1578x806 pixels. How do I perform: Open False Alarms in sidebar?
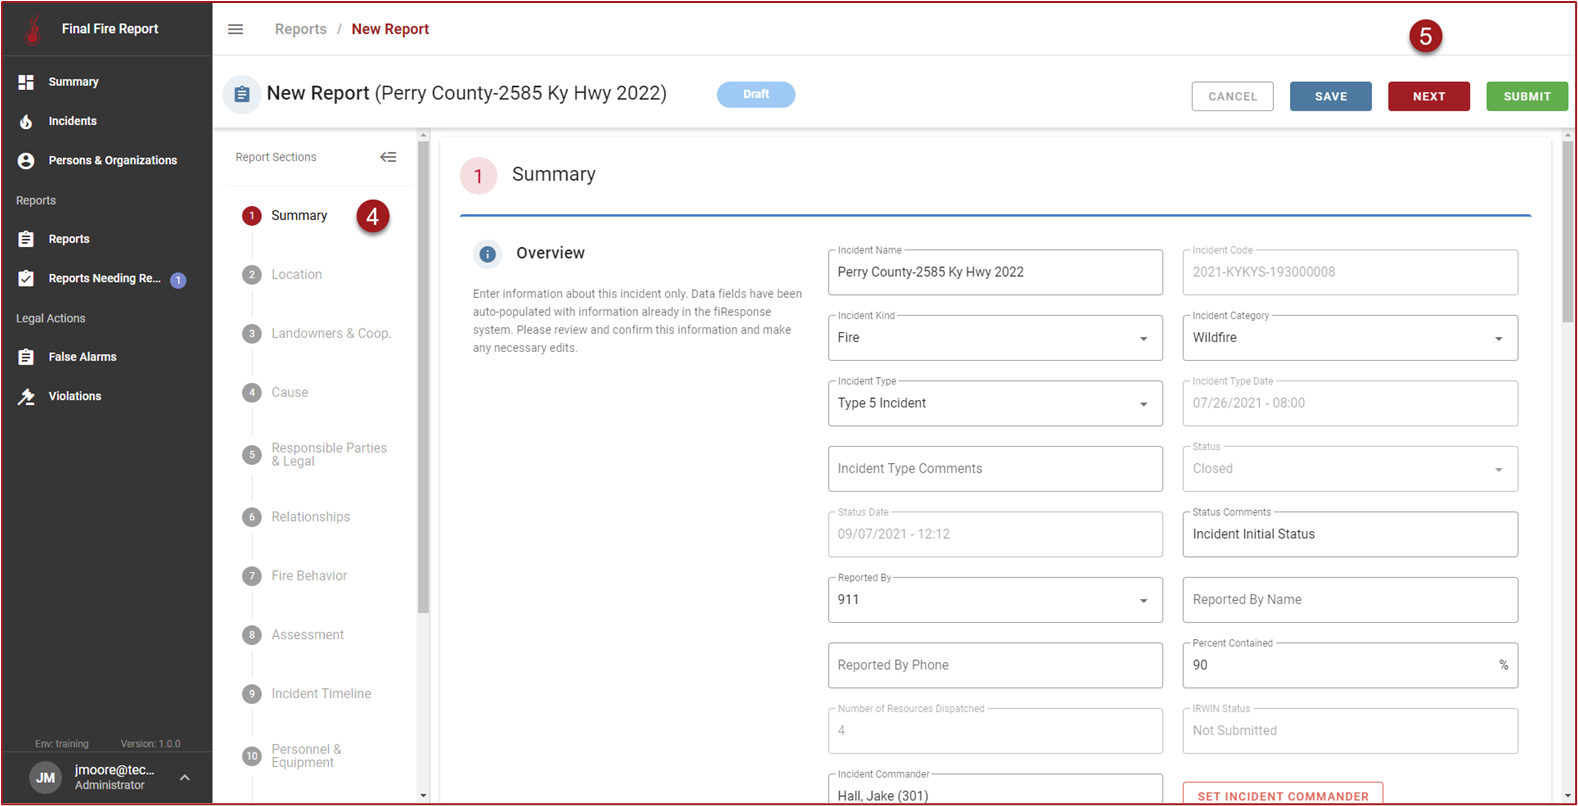(x=82, y=357)
